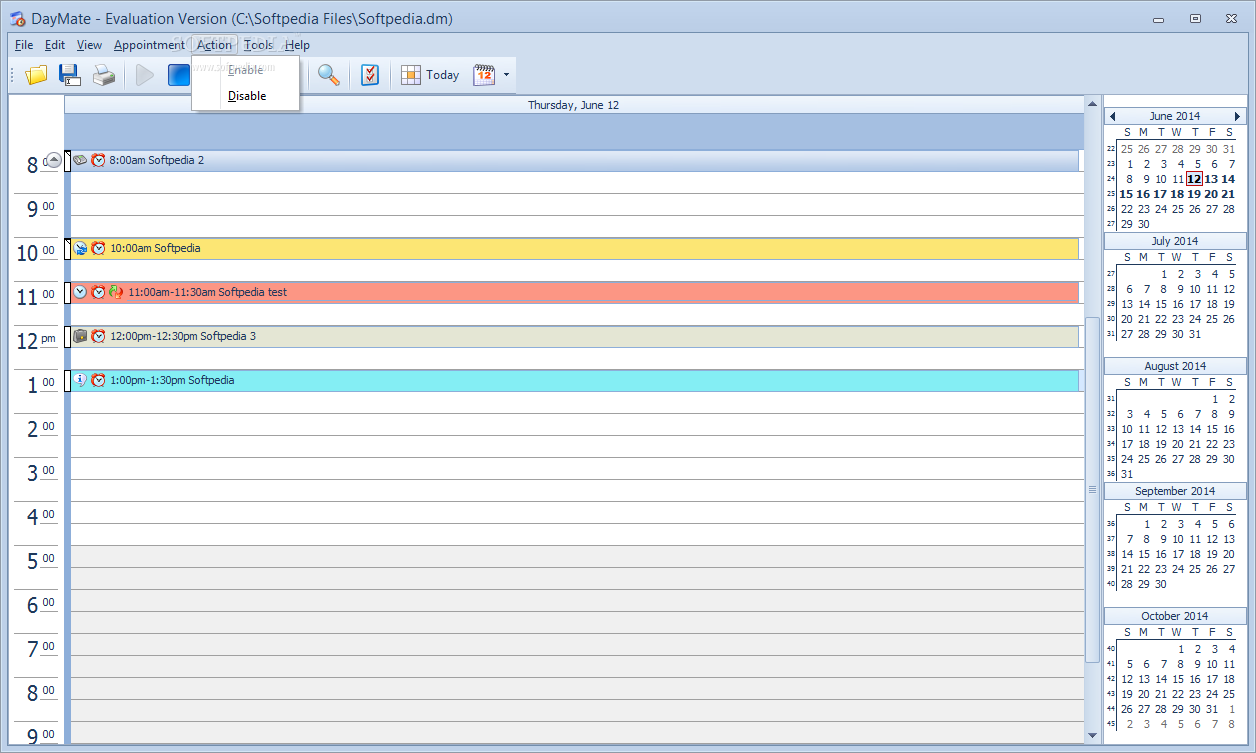Click the empty 2:00 time slot
Image resolution: width=1256 pixels, height=753 pixels.
tap(575, 424)
